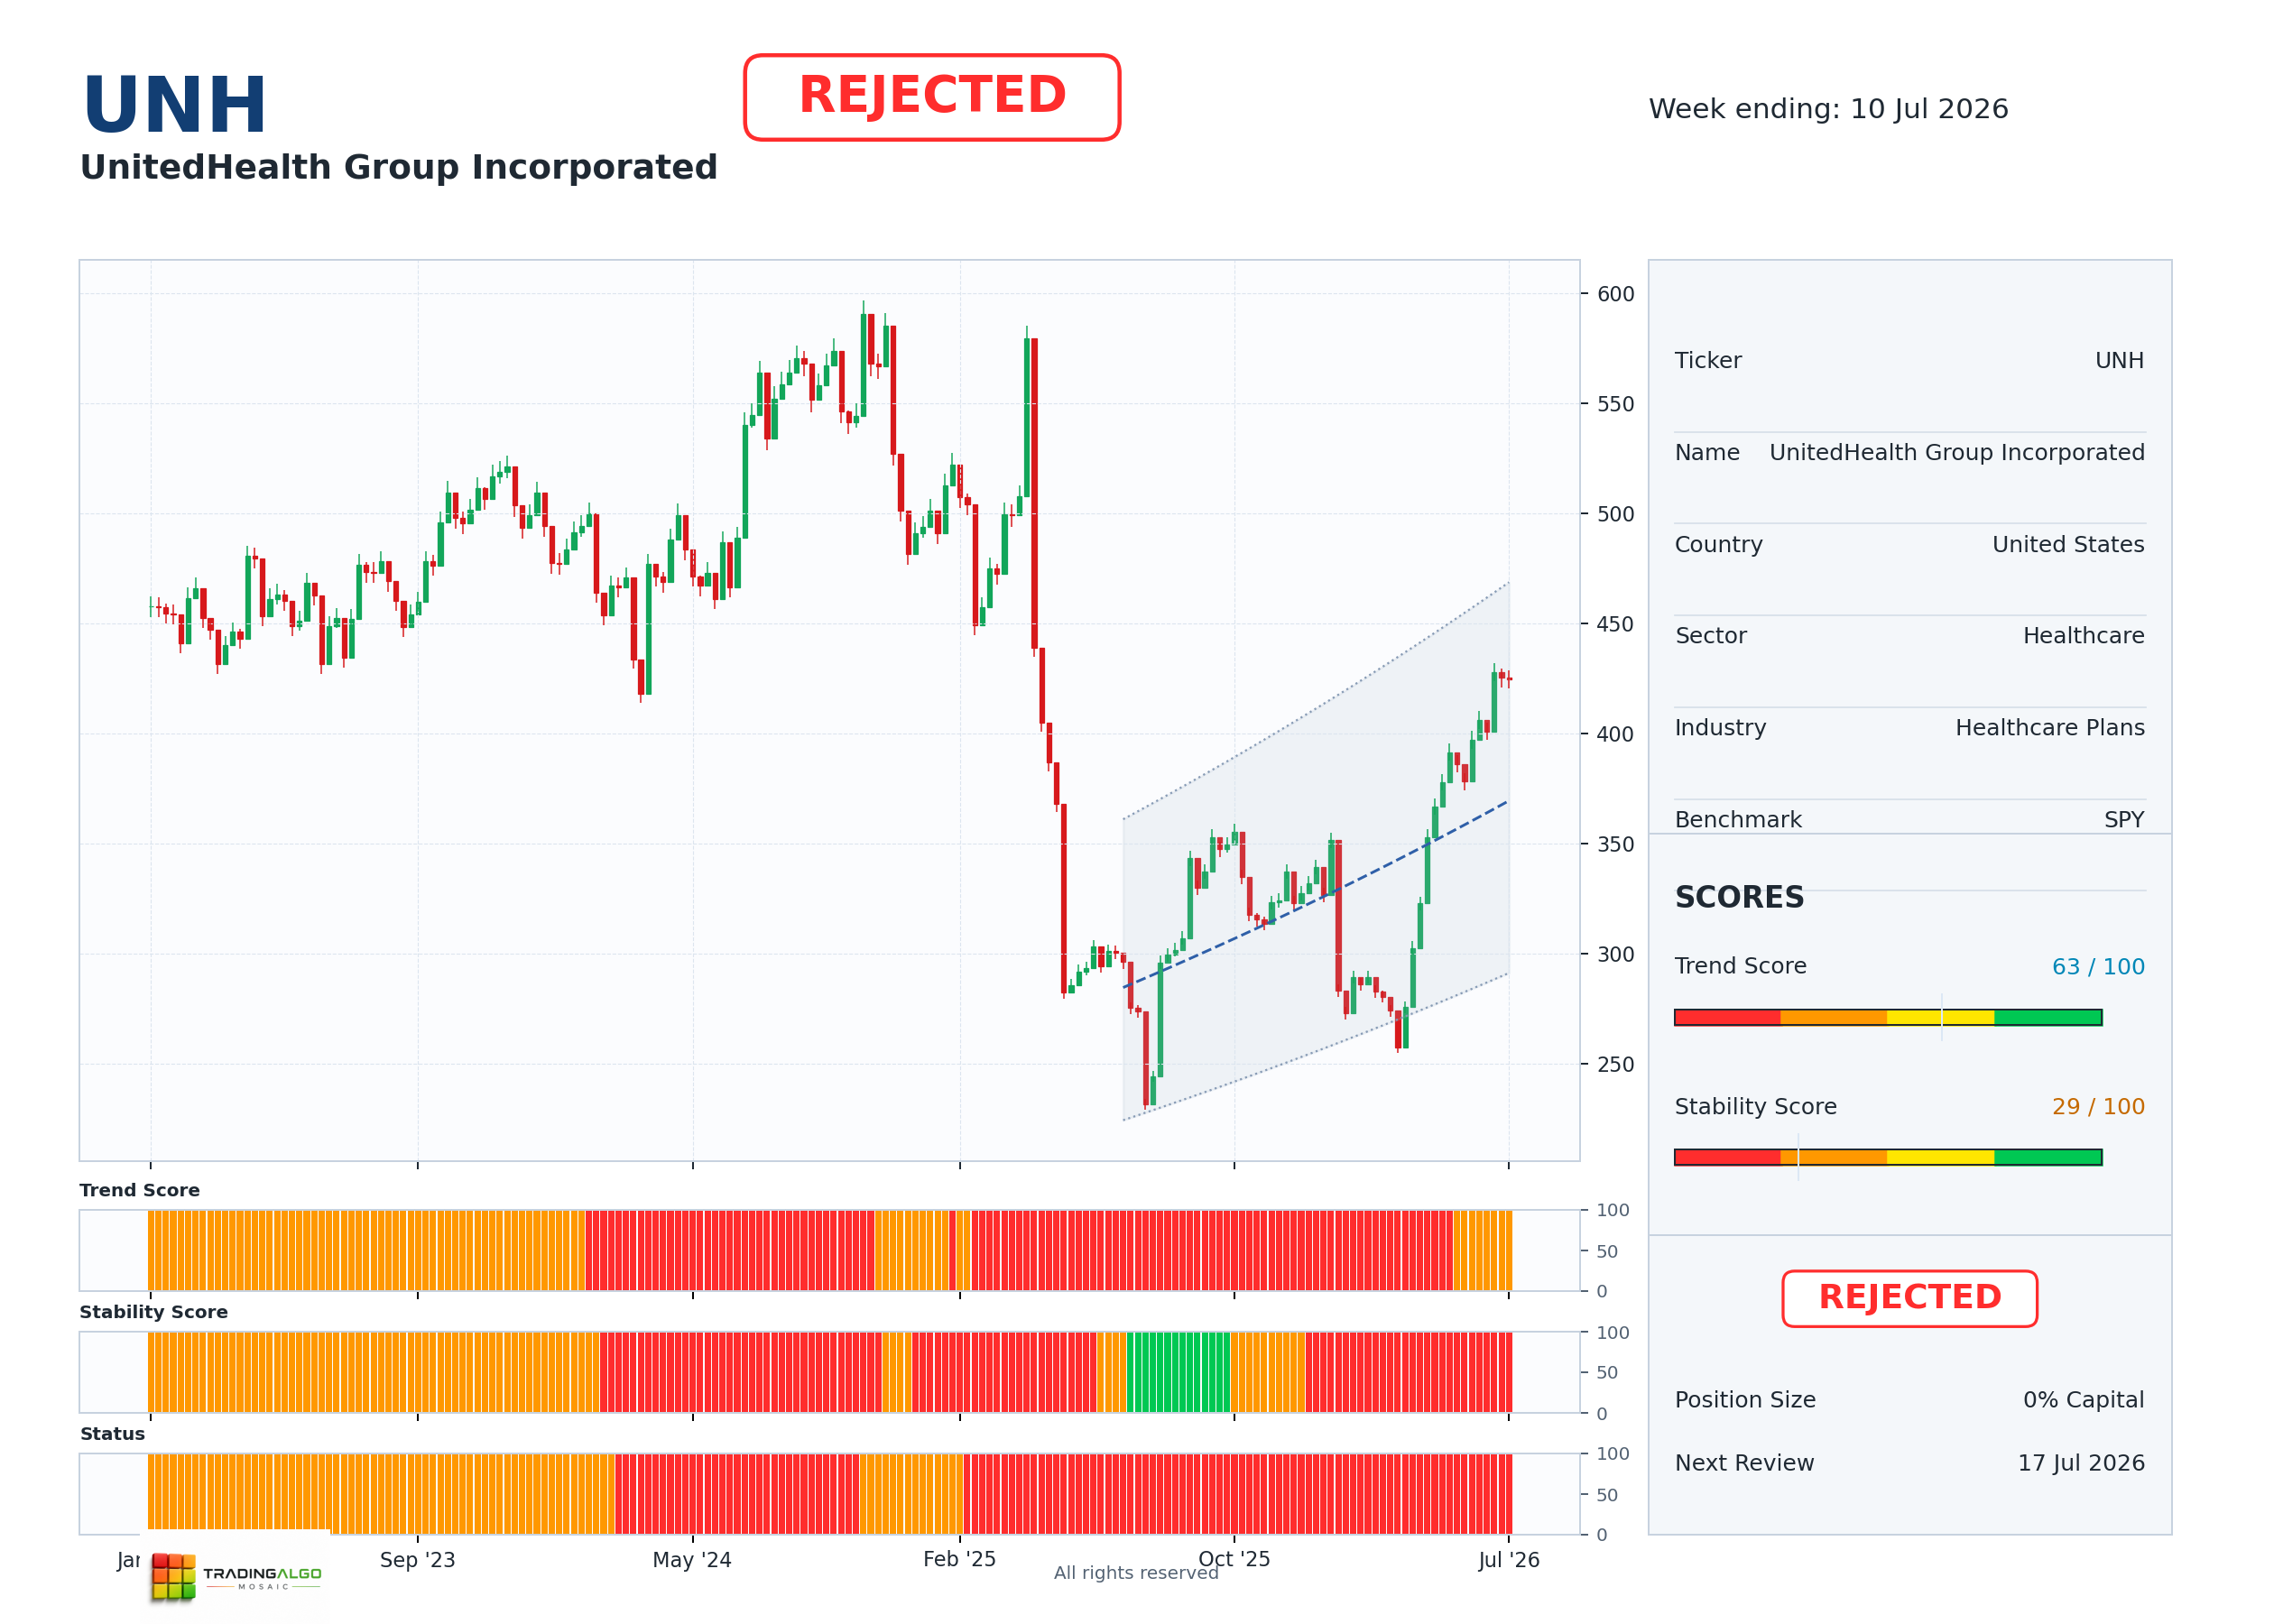Screen dimensions: 2274x1624
Task: Click the latest candlestick near 425
Action: pos(1509,679)
